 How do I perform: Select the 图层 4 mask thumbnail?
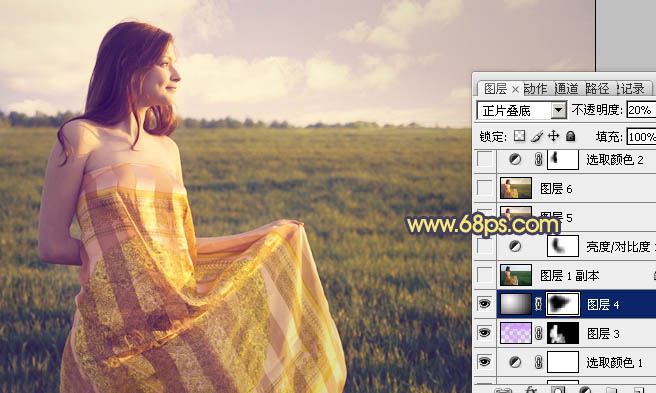click(563, 304)
